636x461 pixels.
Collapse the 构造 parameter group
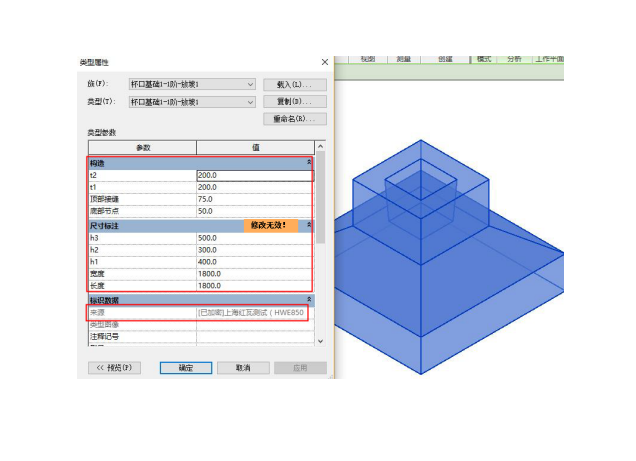308,161
